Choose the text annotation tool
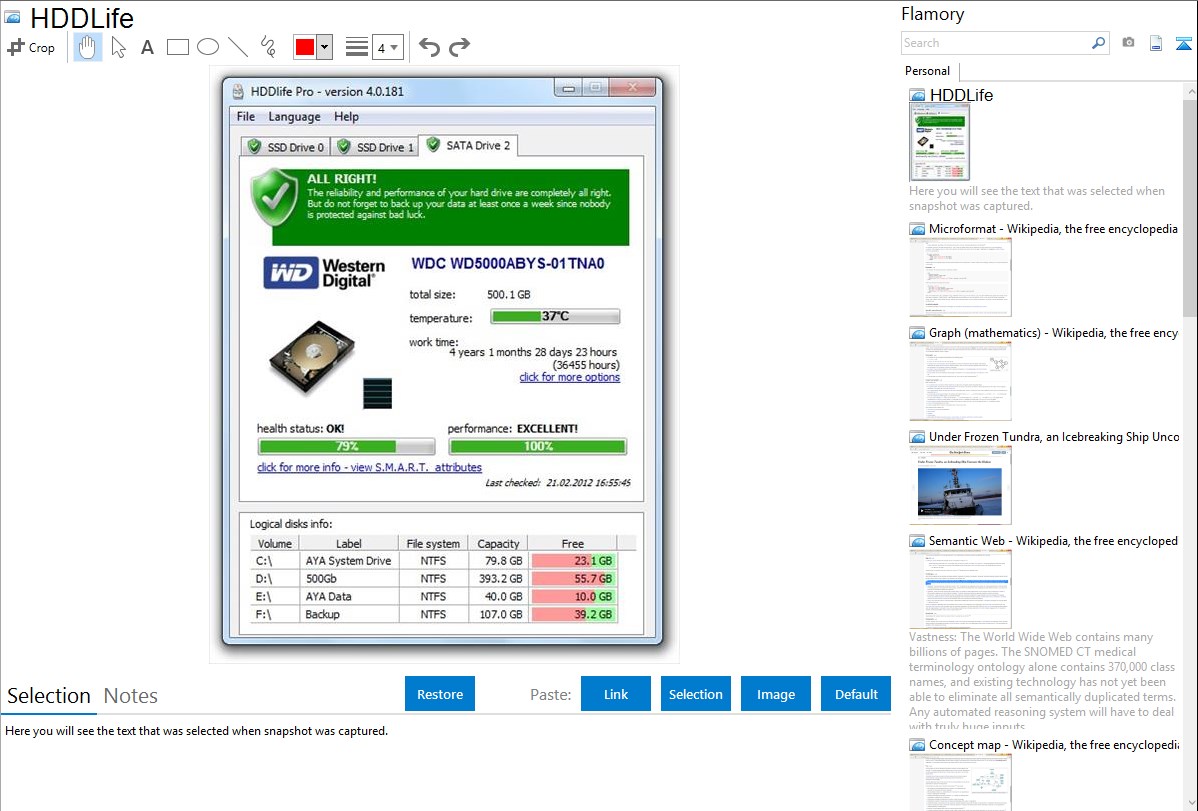This screenshot has height=811, width=1198. tap(147, 47)
